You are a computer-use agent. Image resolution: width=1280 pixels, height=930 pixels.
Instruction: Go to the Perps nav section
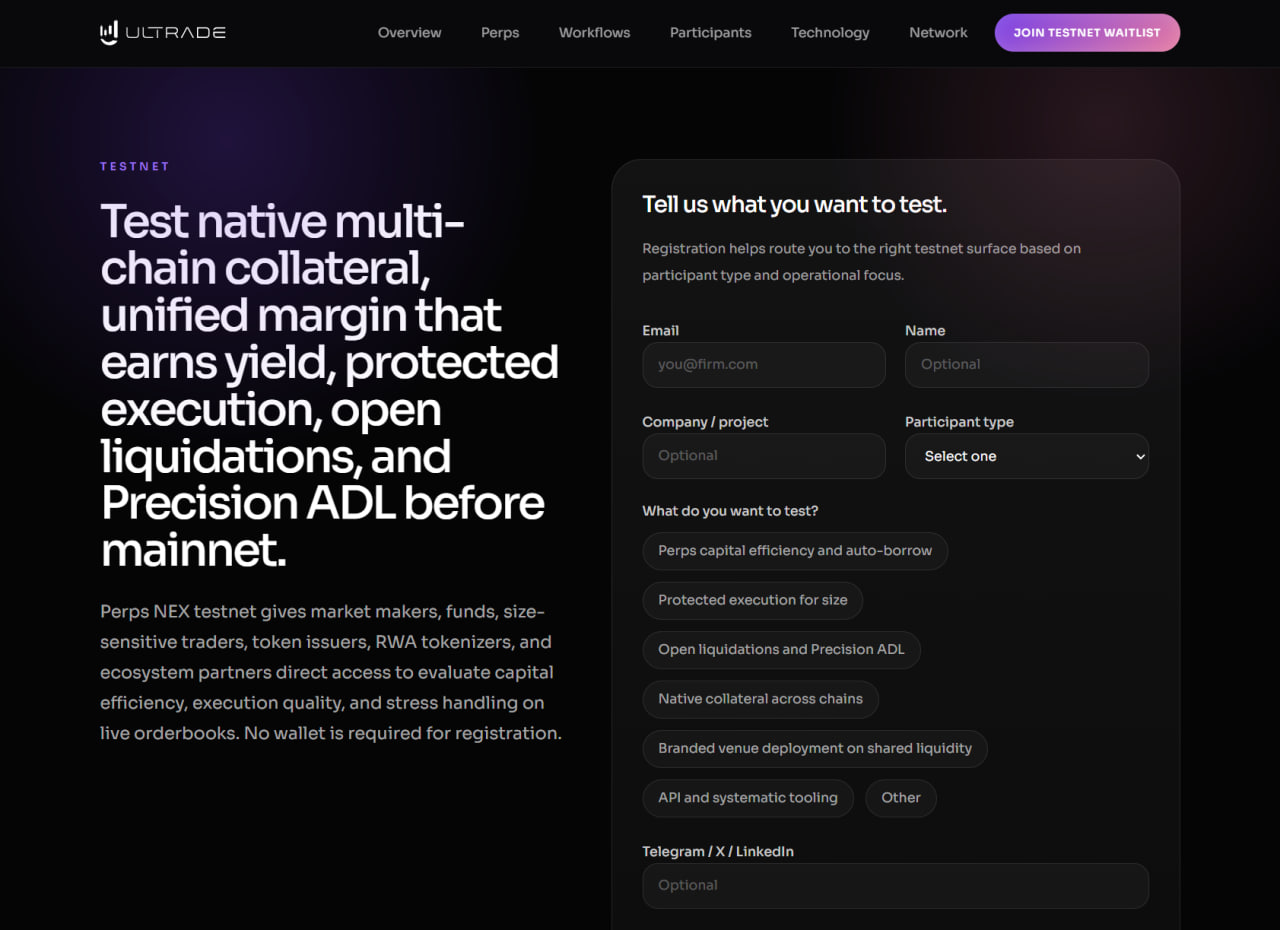500,33
